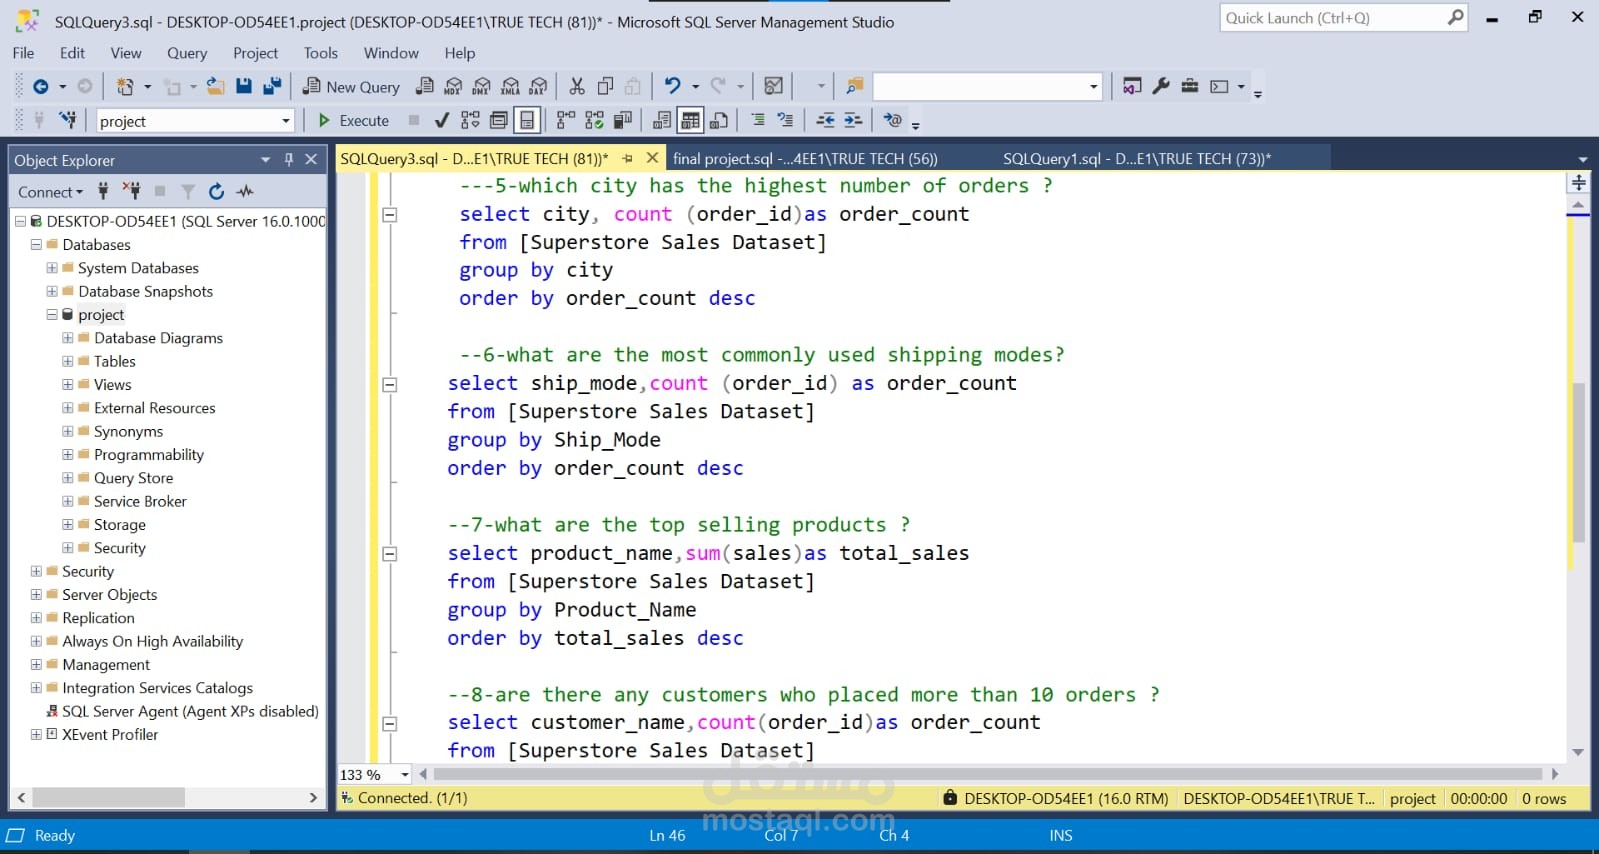Click the Execute button

tap(354, 121)
